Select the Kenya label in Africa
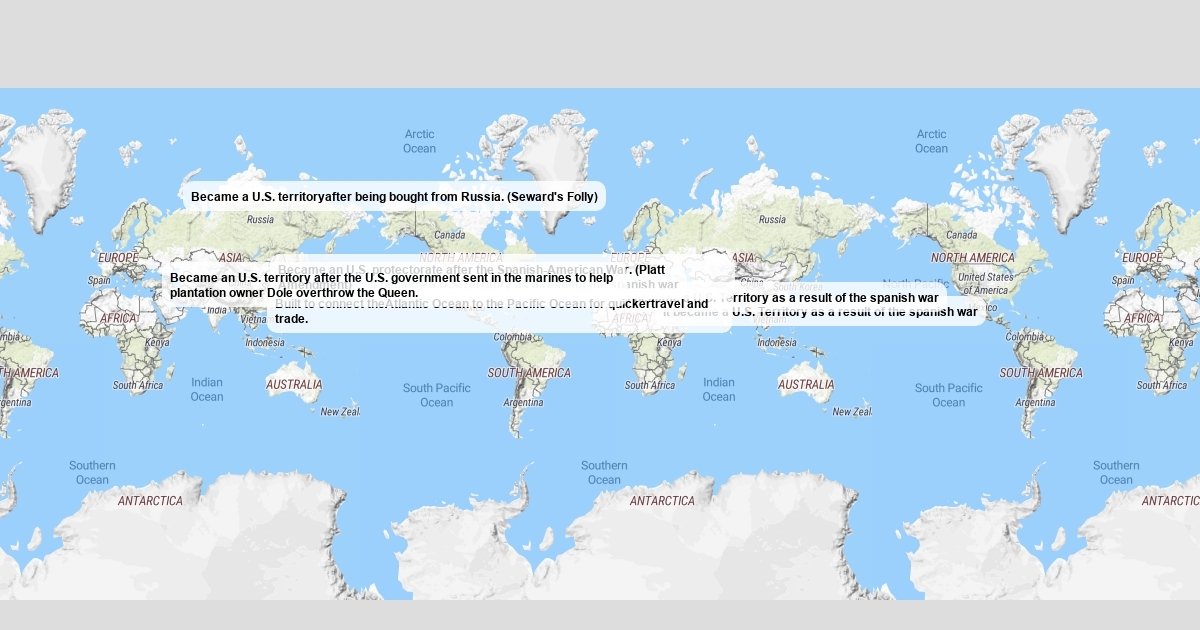Screen dimensions: 1200x630 158,343
